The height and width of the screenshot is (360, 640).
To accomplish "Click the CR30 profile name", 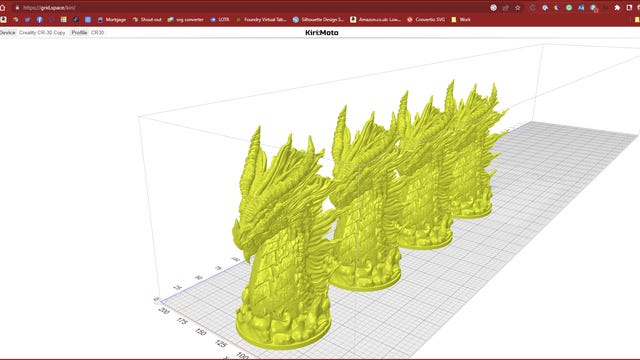I will (x=97, y=33).
